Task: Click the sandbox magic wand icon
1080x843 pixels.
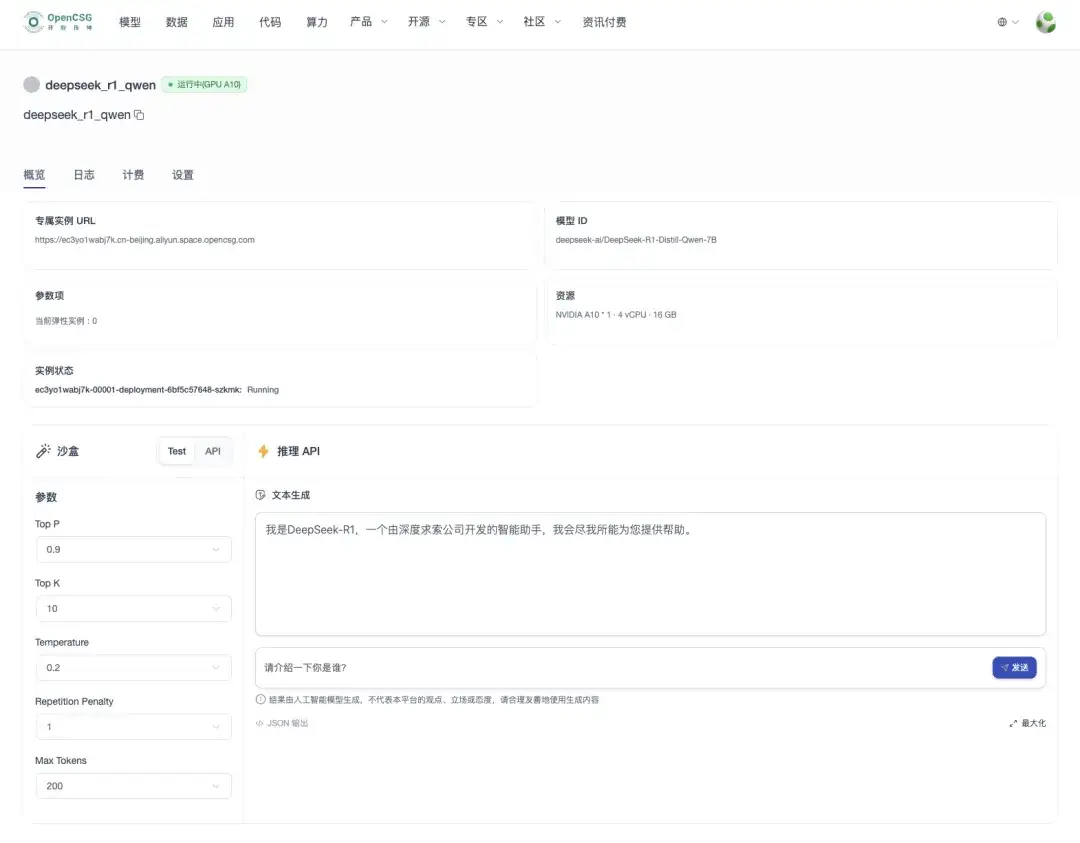Action: pos(43,451)
